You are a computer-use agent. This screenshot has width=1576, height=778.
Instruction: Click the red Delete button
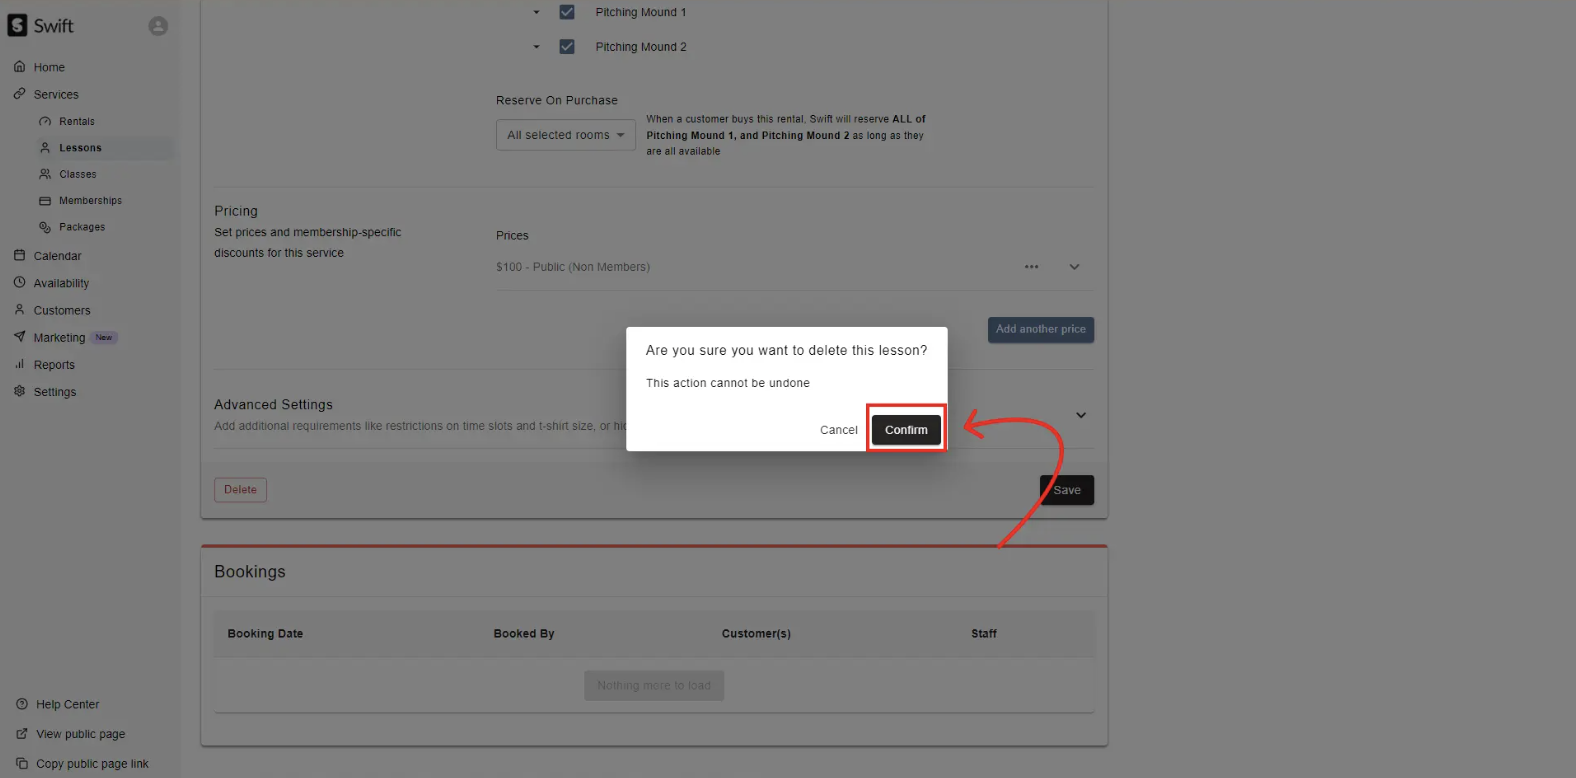point(240,490)
